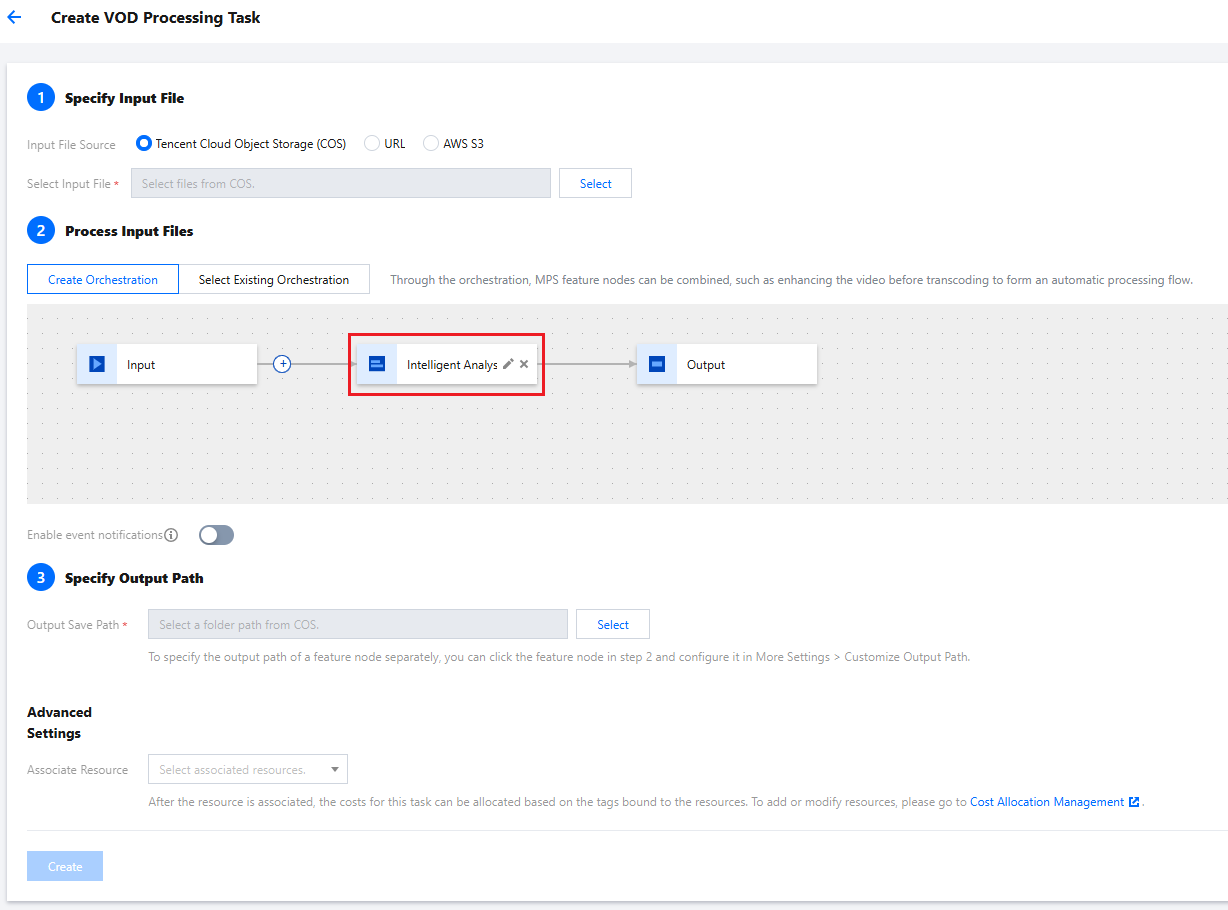1228x910 pixels.
Task: Click the Output Save Path input field
Action: point(357,625)
